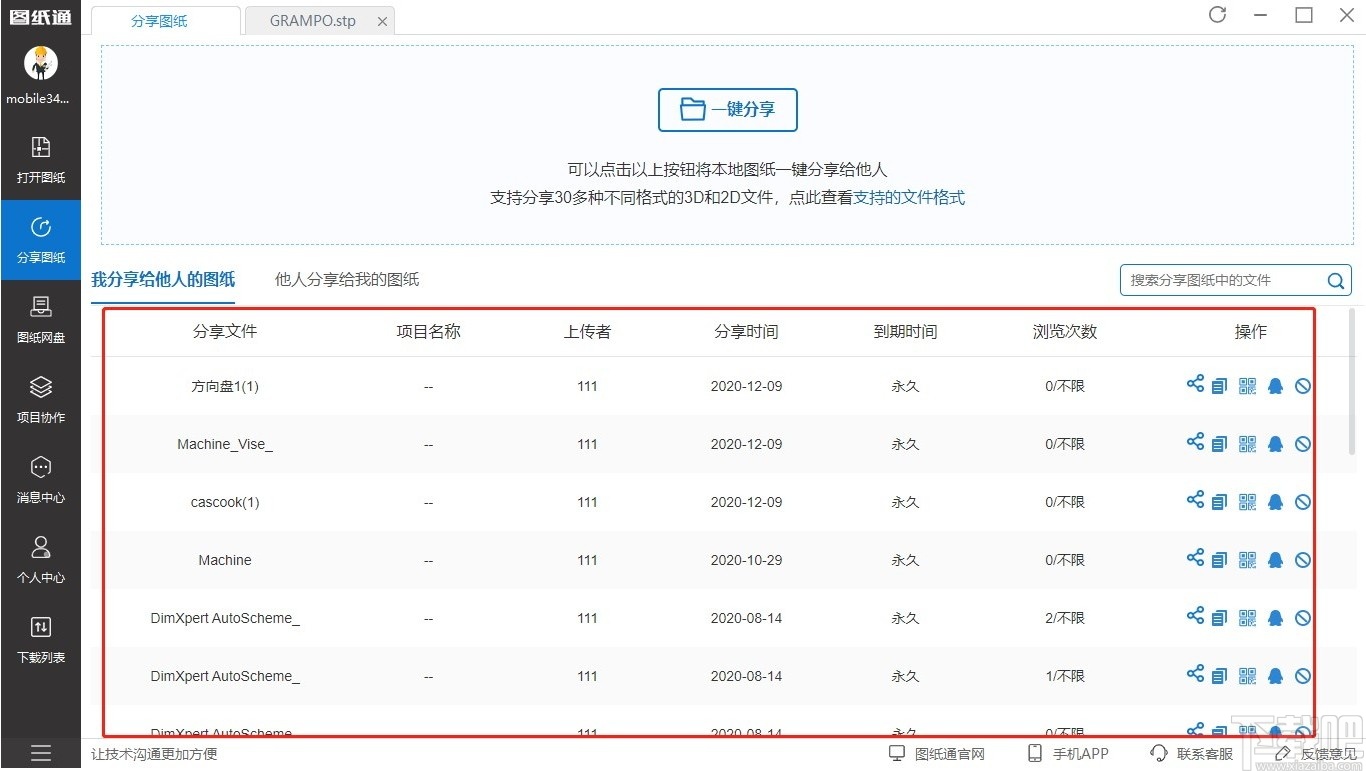Open the hamburger menu at bottom left
The image size is (1366, 771).
pos(41,753)
